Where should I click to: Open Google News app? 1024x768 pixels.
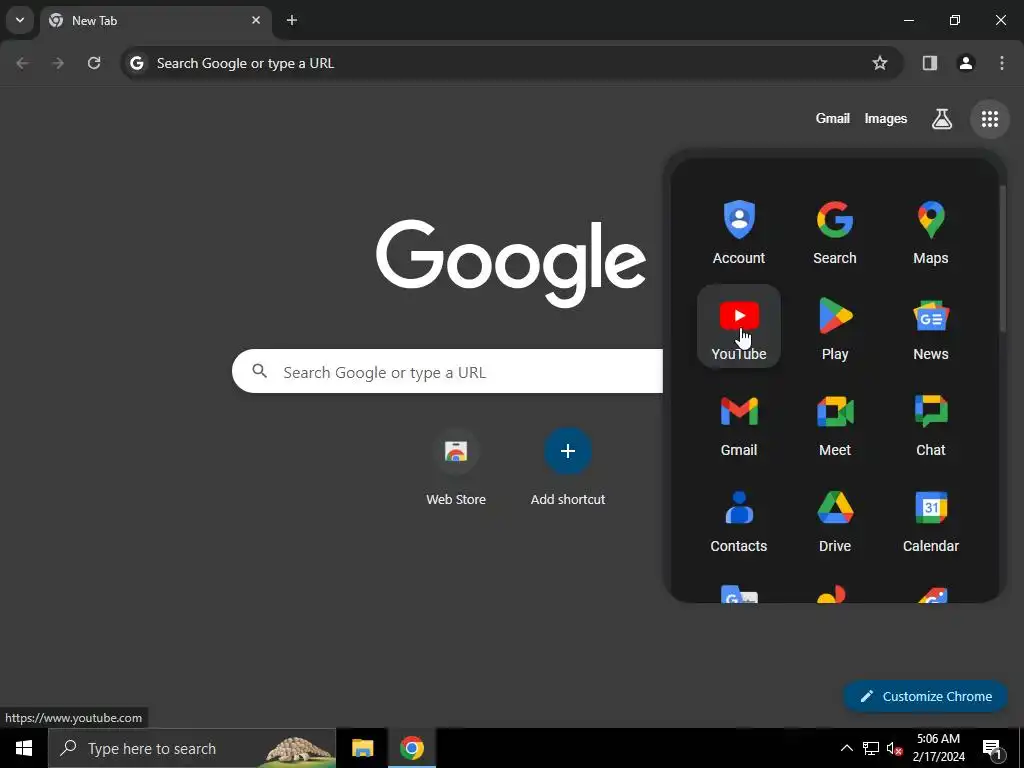(931, 327)
